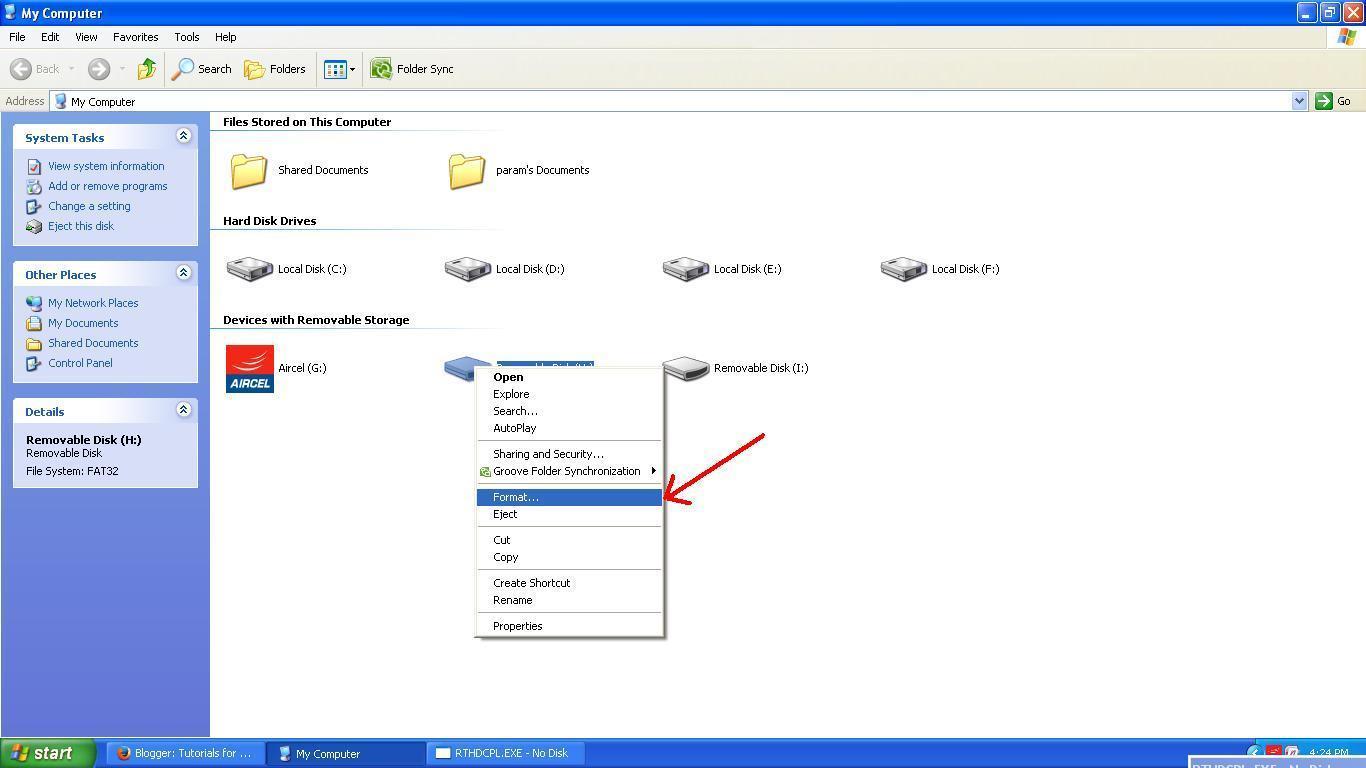Click My Computer taskbar button

click(x=347, y=753)
